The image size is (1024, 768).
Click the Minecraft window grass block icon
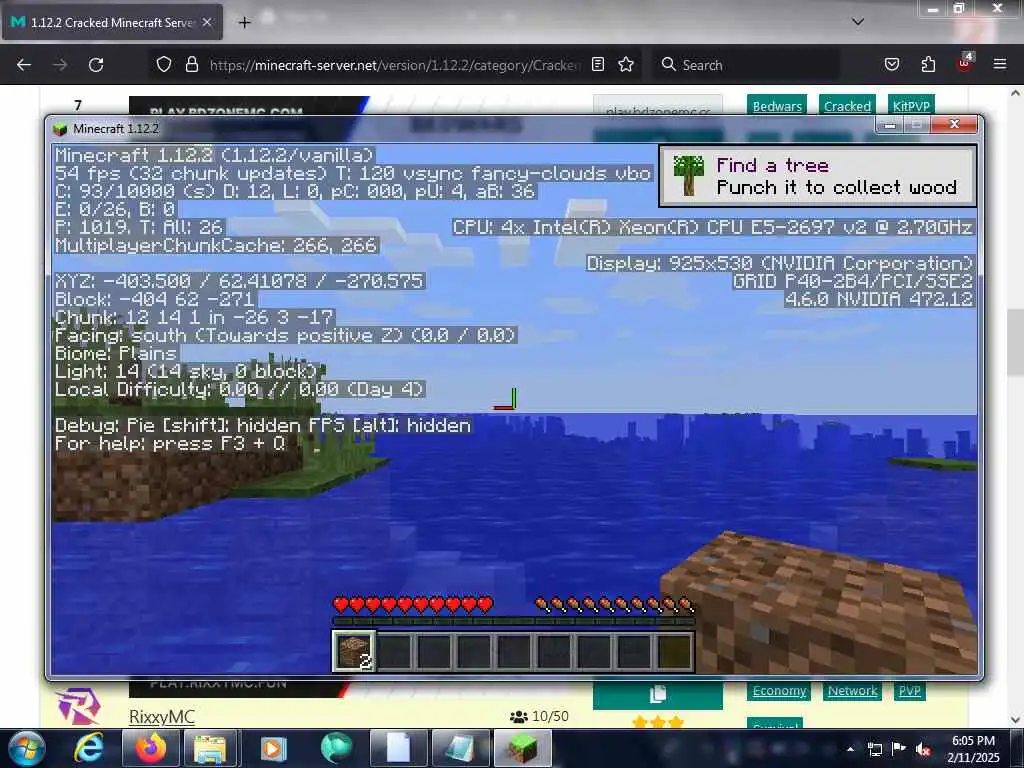tap(61, 129)
